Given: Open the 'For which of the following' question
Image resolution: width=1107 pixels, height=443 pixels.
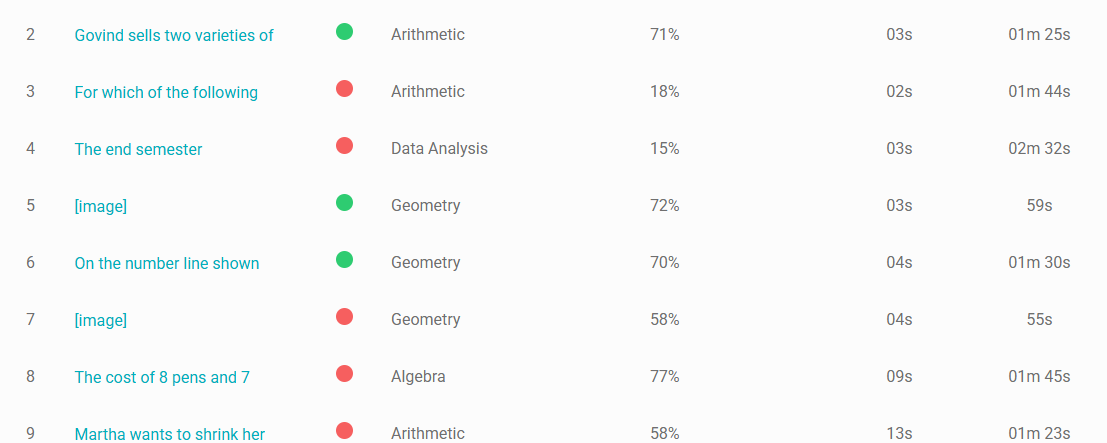Looking at the screenshot, I should [166, 93].
